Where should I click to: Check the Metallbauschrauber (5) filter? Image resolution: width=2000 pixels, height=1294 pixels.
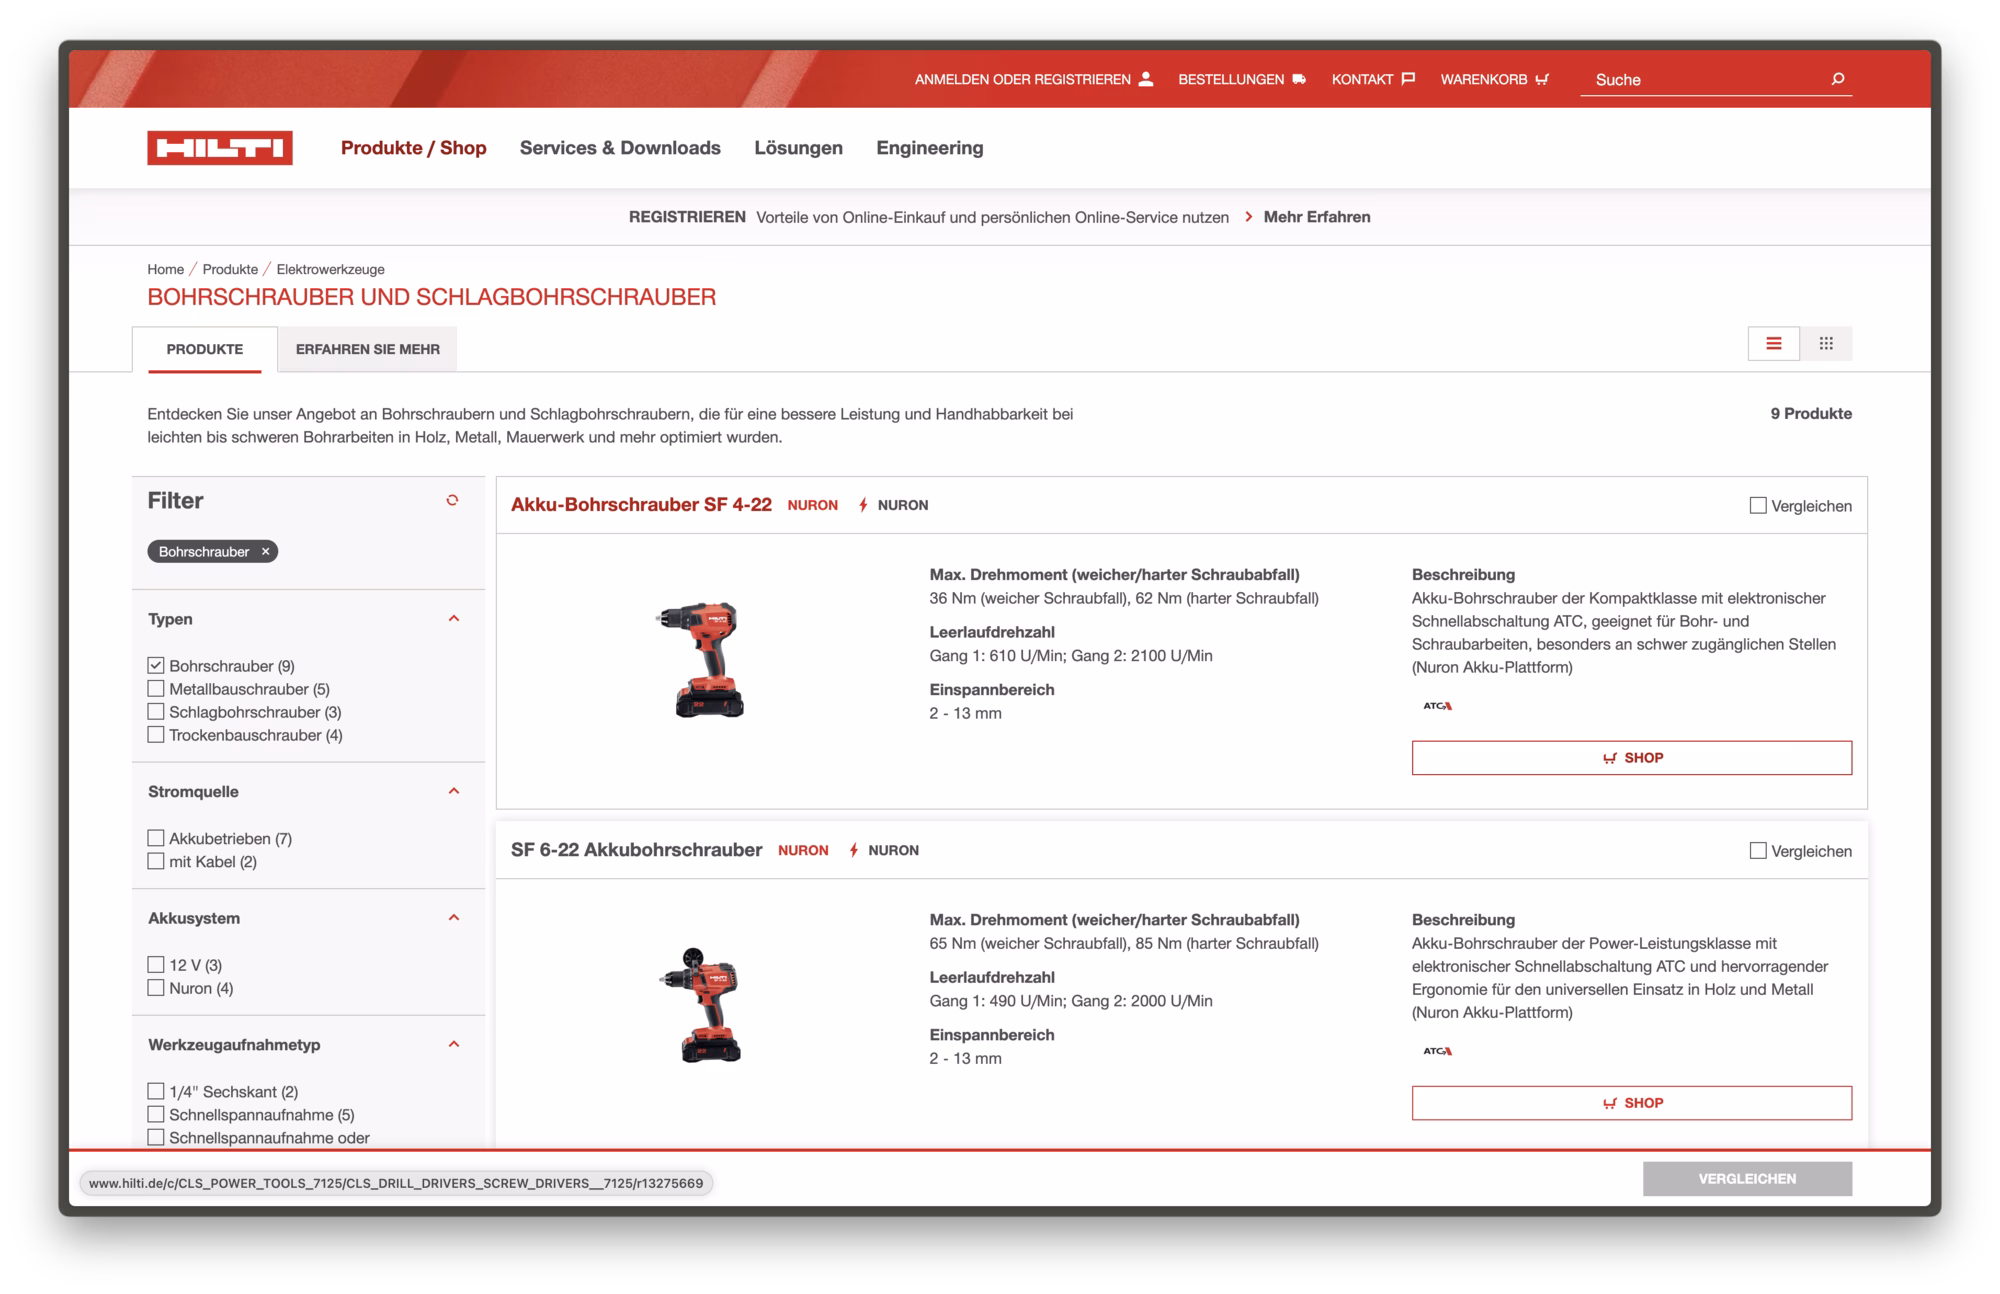coord(156,689)
